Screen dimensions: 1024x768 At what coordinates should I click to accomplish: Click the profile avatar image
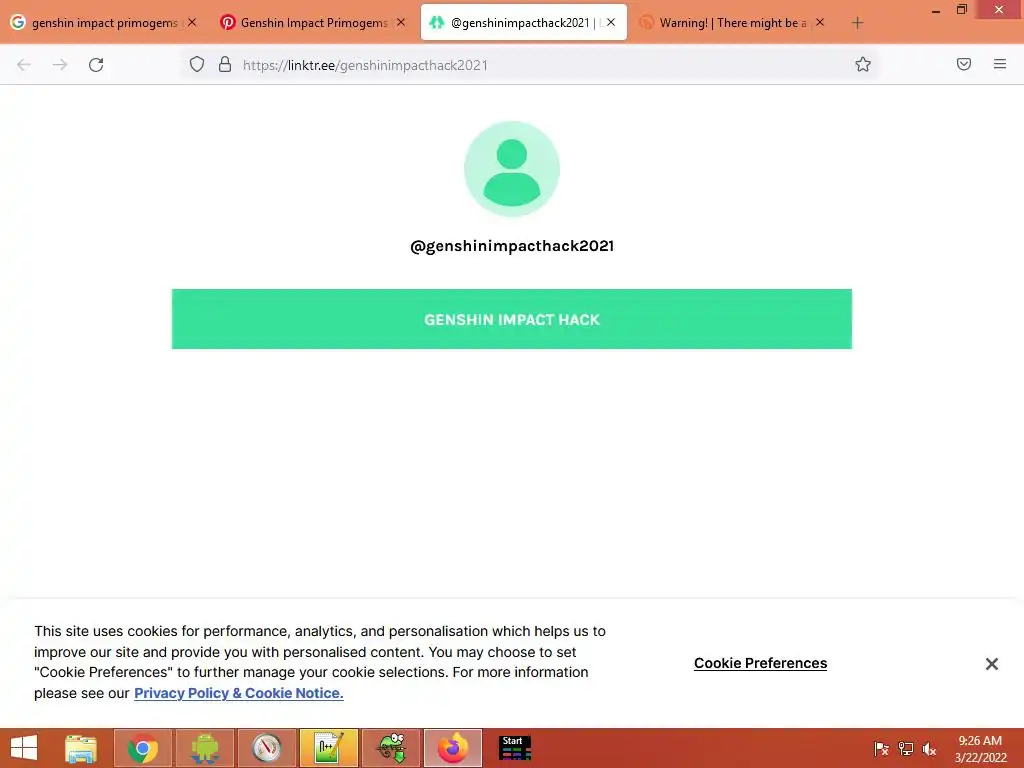point(511,169)
